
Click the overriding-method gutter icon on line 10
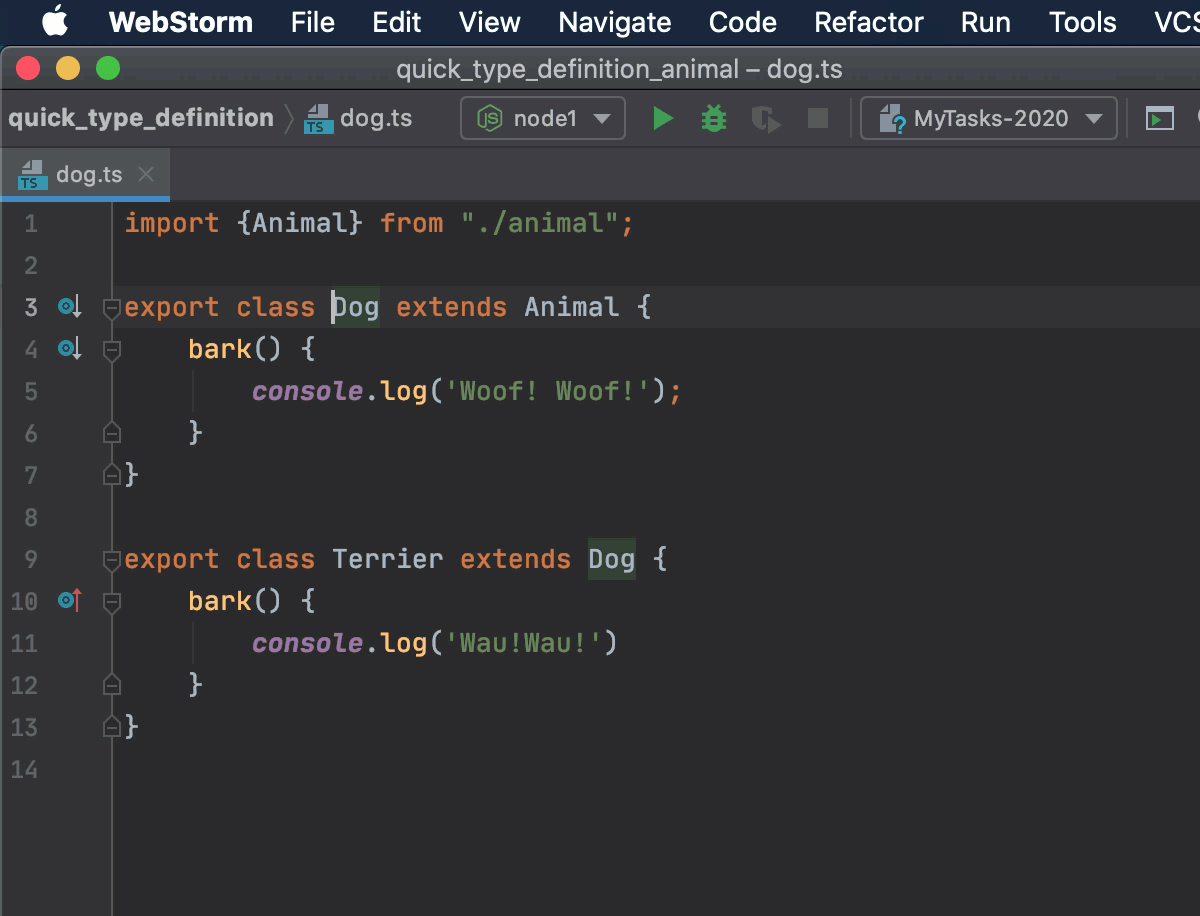[x=68, y=601]
